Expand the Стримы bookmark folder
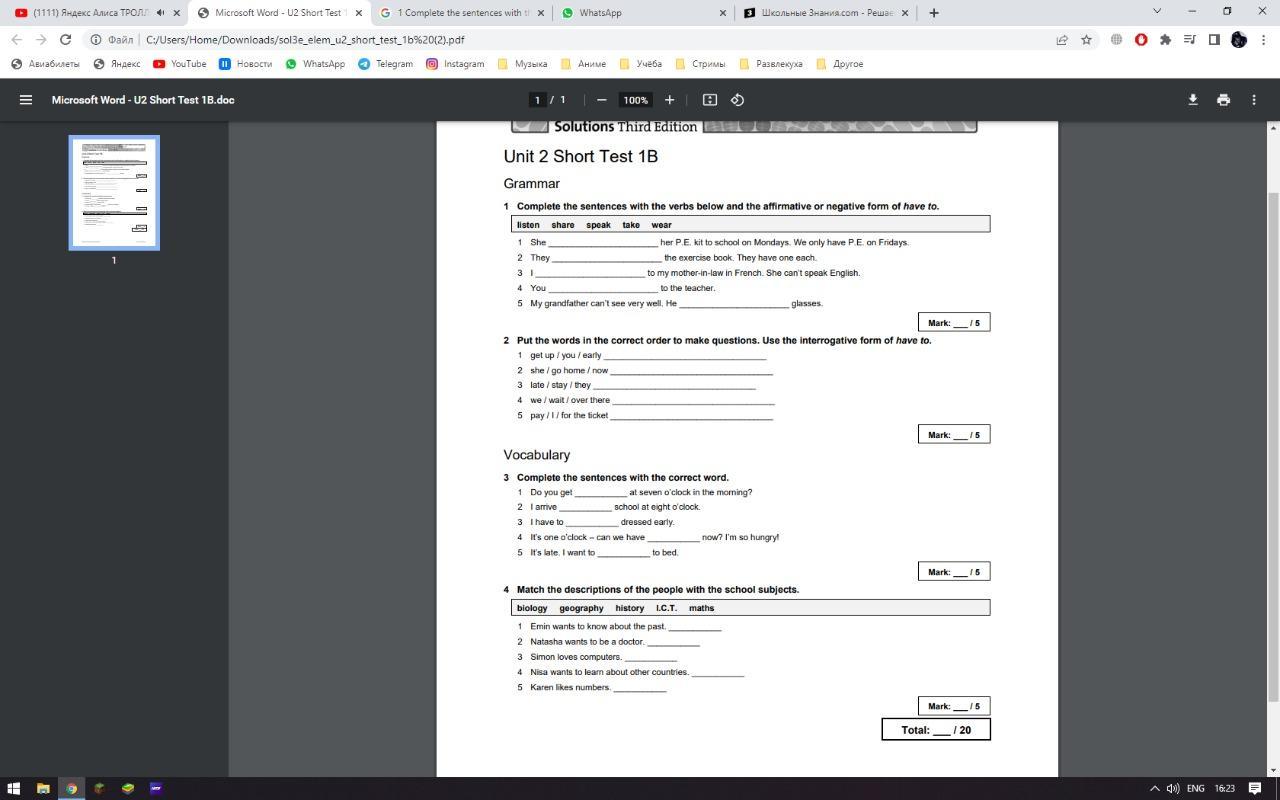The height and width of the screenshot is (800, 1280). (x=700, y=64)
